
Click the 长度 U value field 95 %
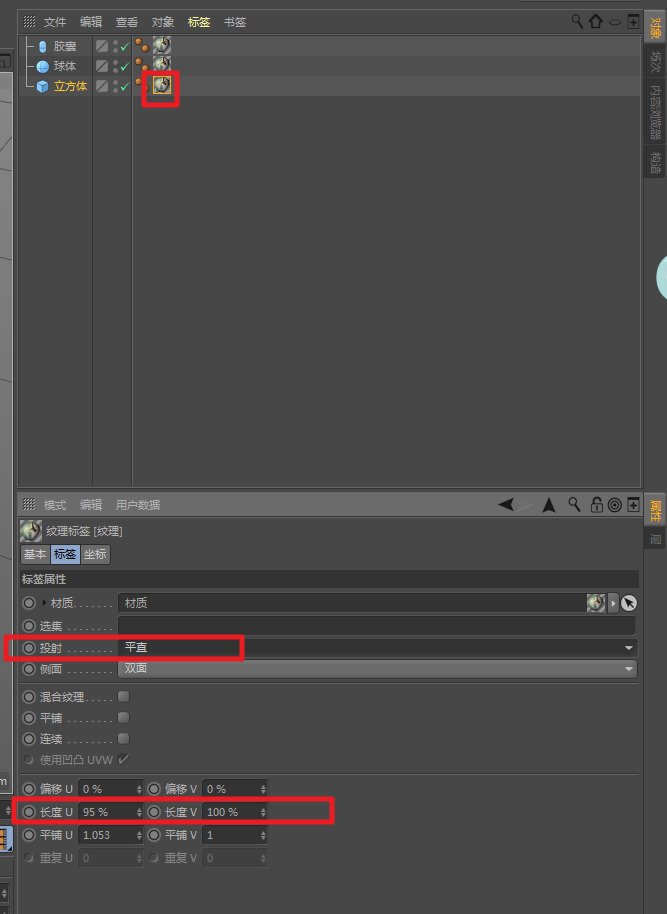(x=107, y=812)
